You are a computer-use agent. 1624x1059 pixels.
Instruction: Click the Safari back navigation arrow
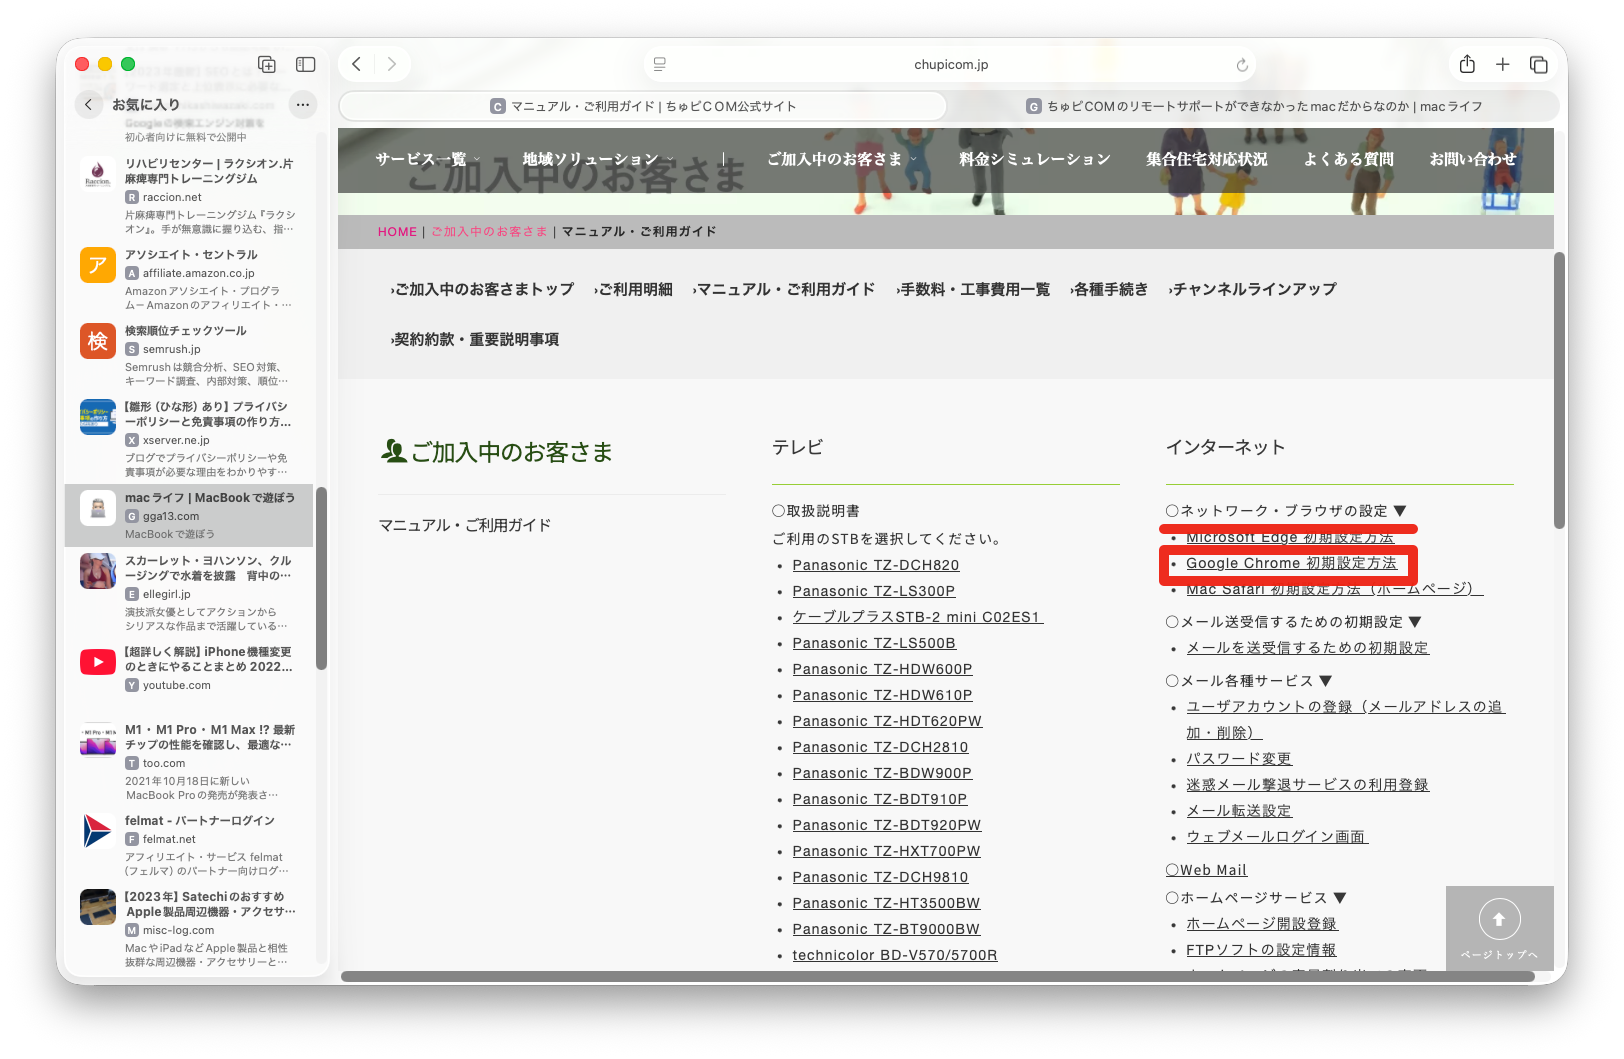click(x=357, y=64)
